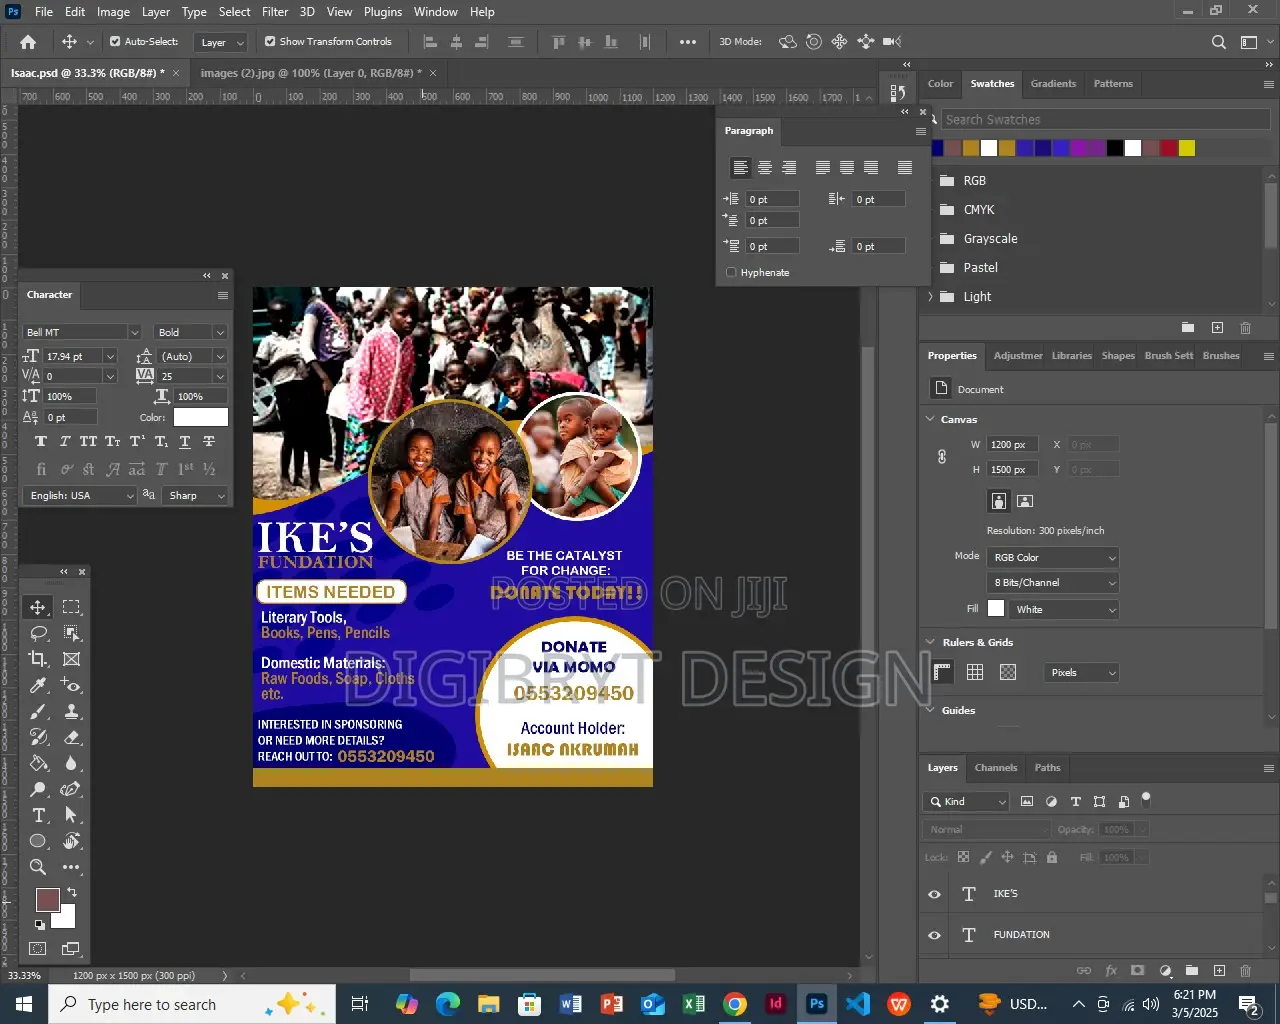Image resolution: width=1280 pixels, height=1024 pixels.
Task: Select the Eyedropper tool
Action: pos(38,685)
